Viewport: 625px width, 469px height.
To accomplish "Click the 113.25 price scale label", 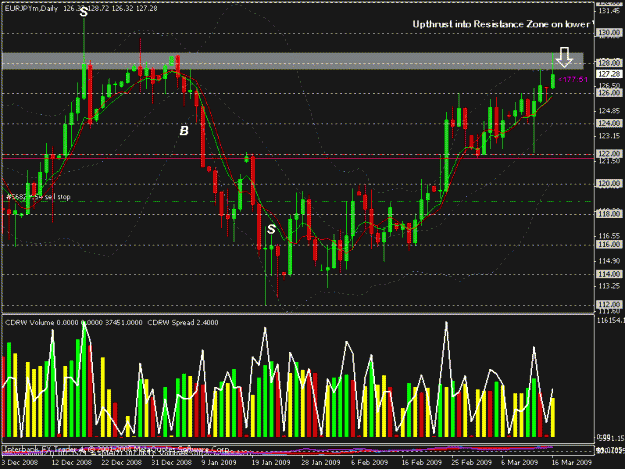I will (609, 286).
